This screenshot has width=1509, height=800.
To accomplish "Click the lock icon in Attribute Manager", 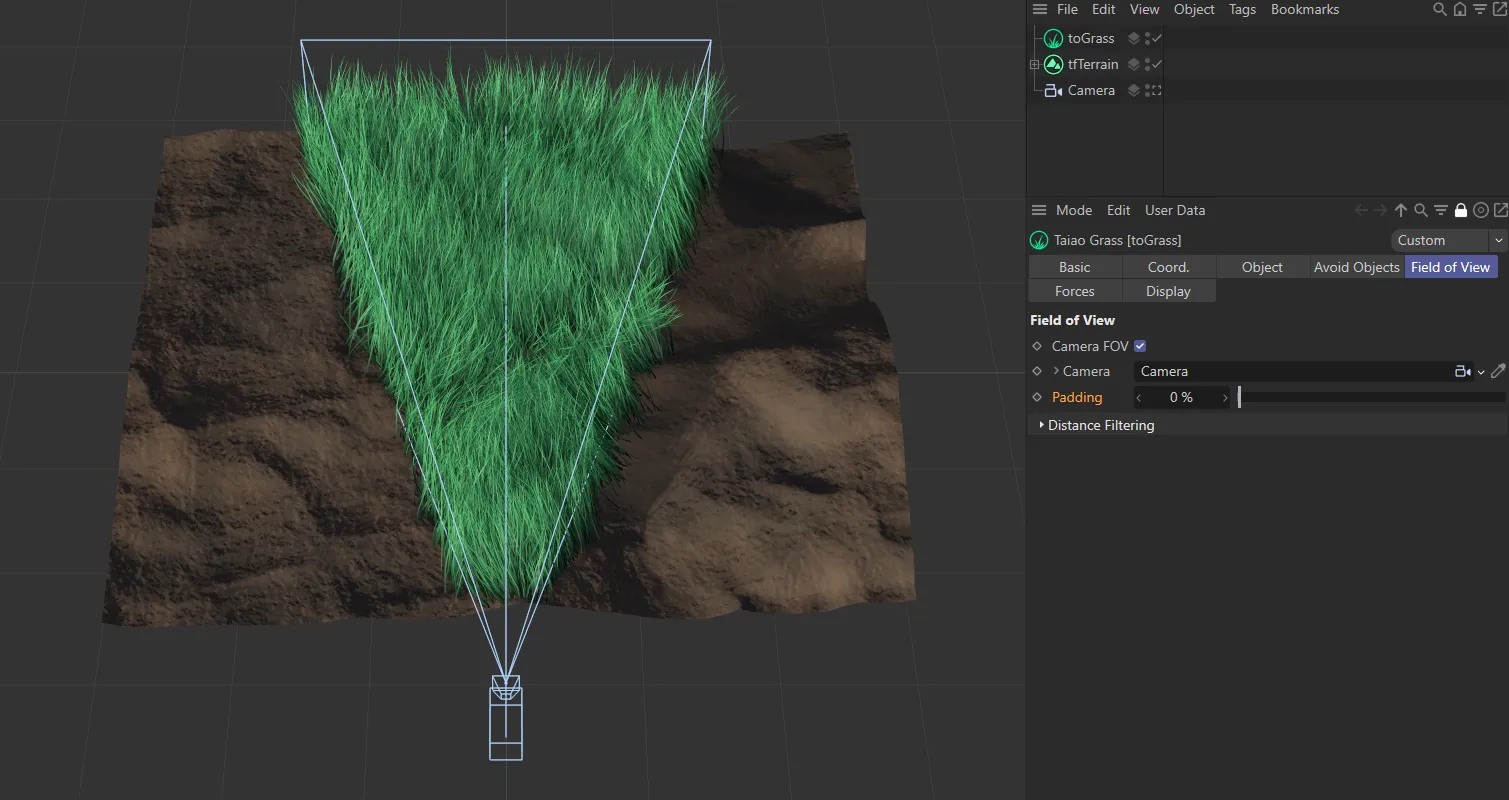I will click(x=1461, y=210).
